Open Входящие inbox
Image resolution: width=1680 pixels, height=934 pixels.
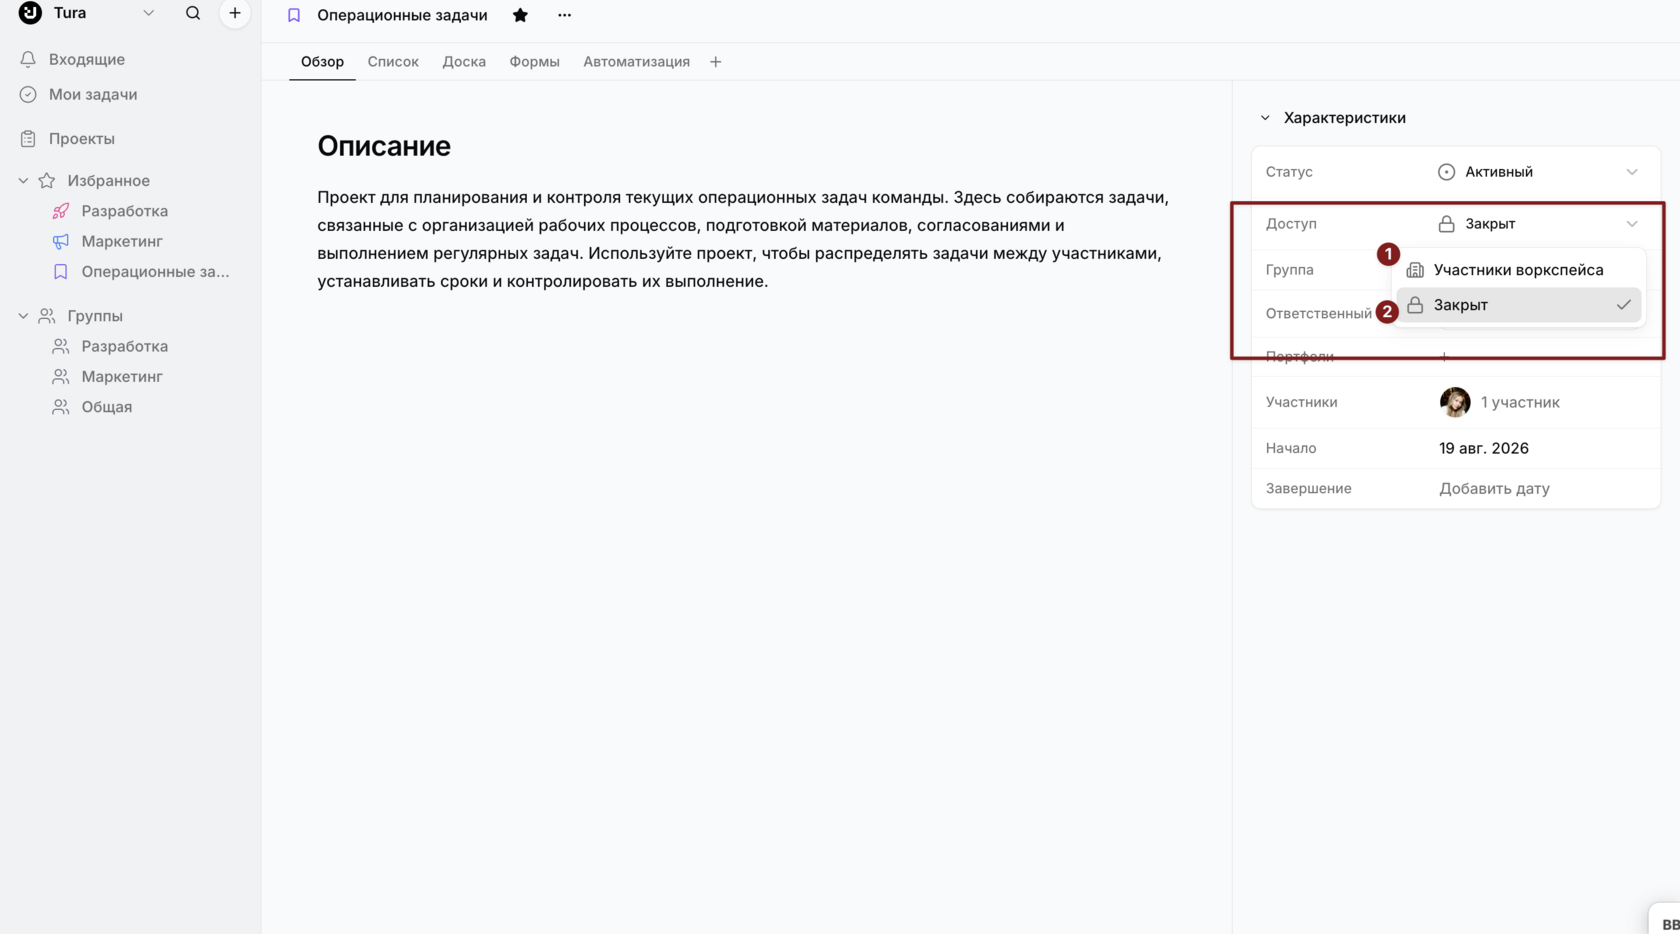87,59
